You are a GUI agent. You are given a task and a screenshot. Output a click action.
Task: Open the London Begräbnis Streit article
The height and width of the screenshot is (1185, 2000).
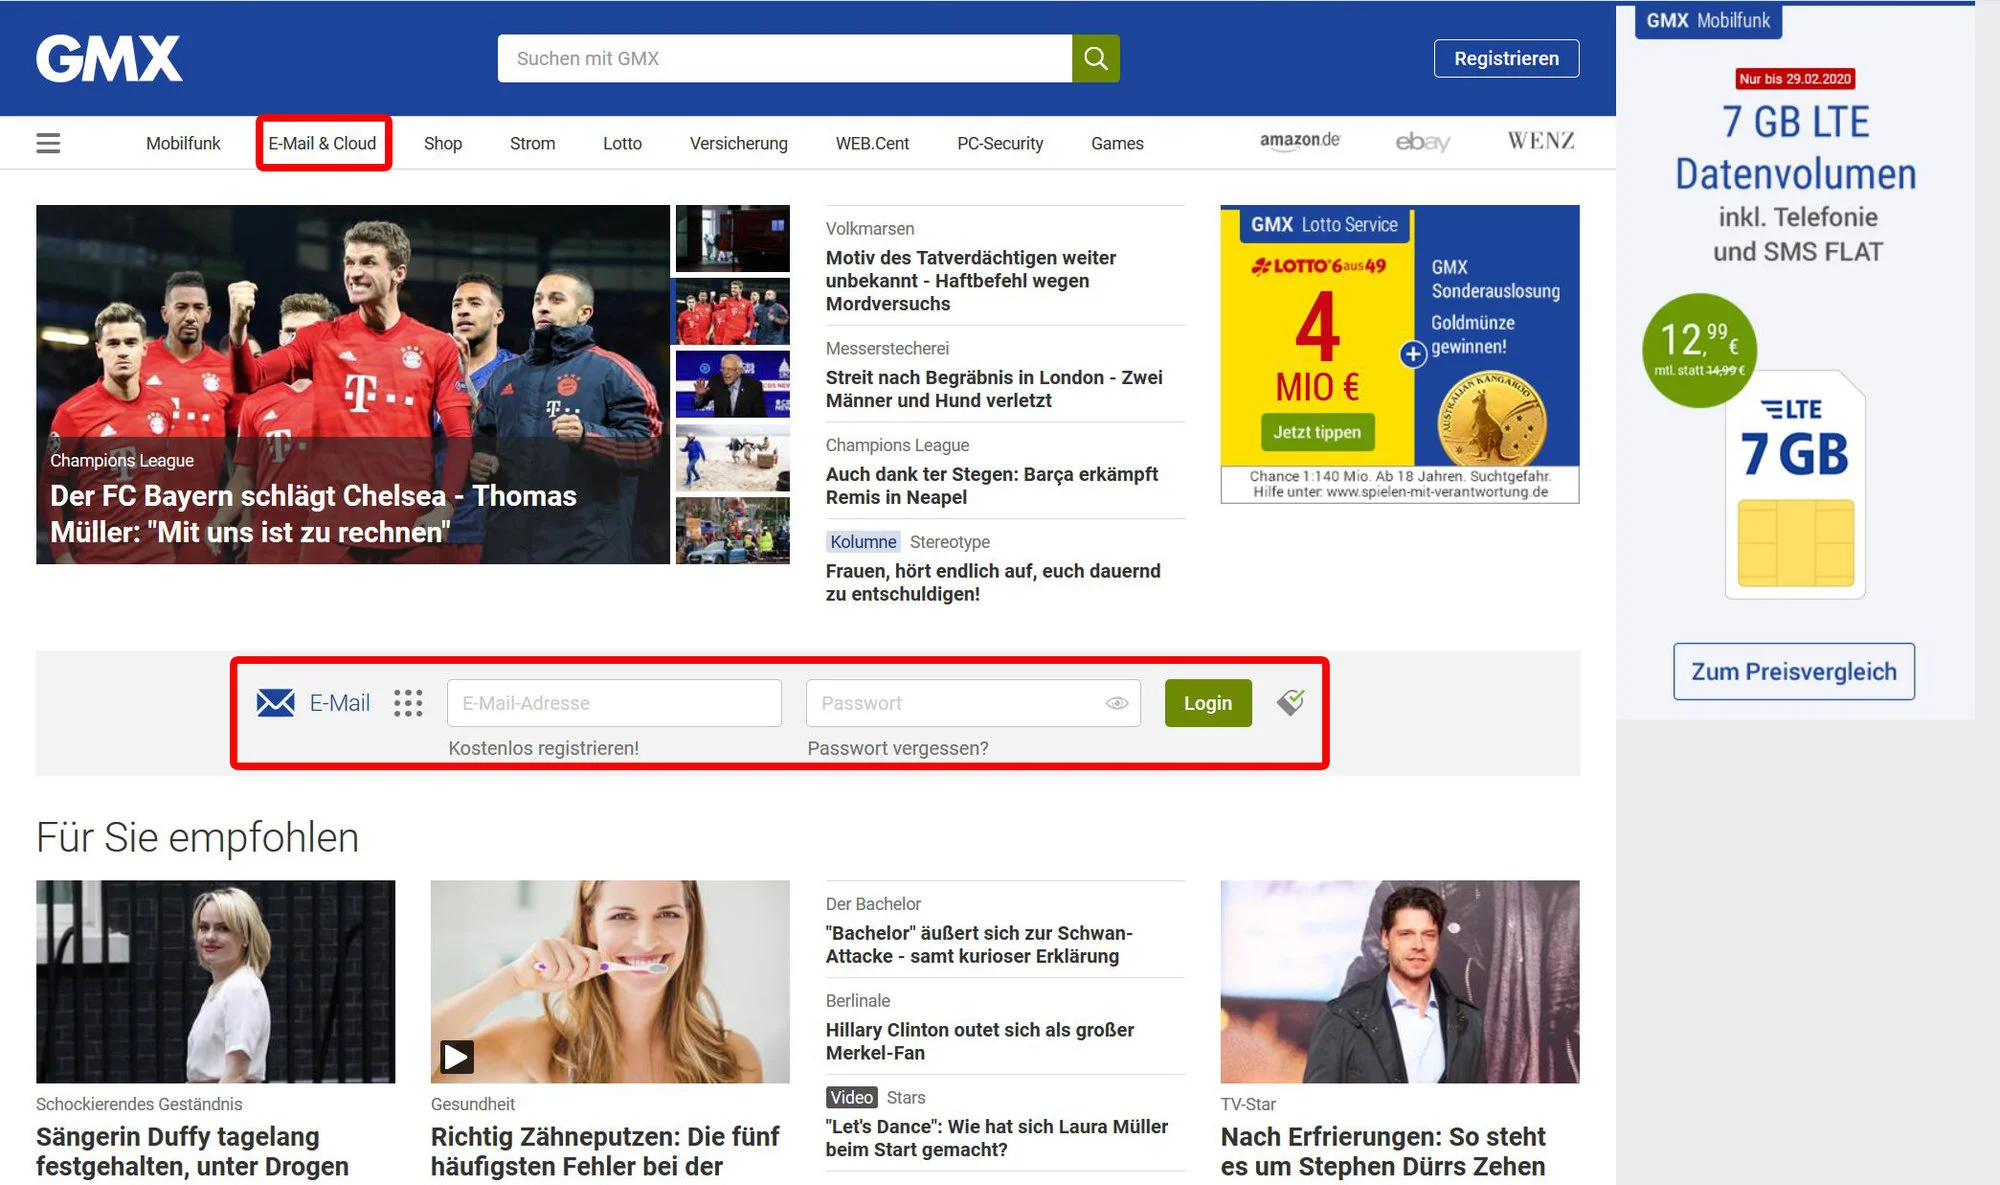[994, 389]
